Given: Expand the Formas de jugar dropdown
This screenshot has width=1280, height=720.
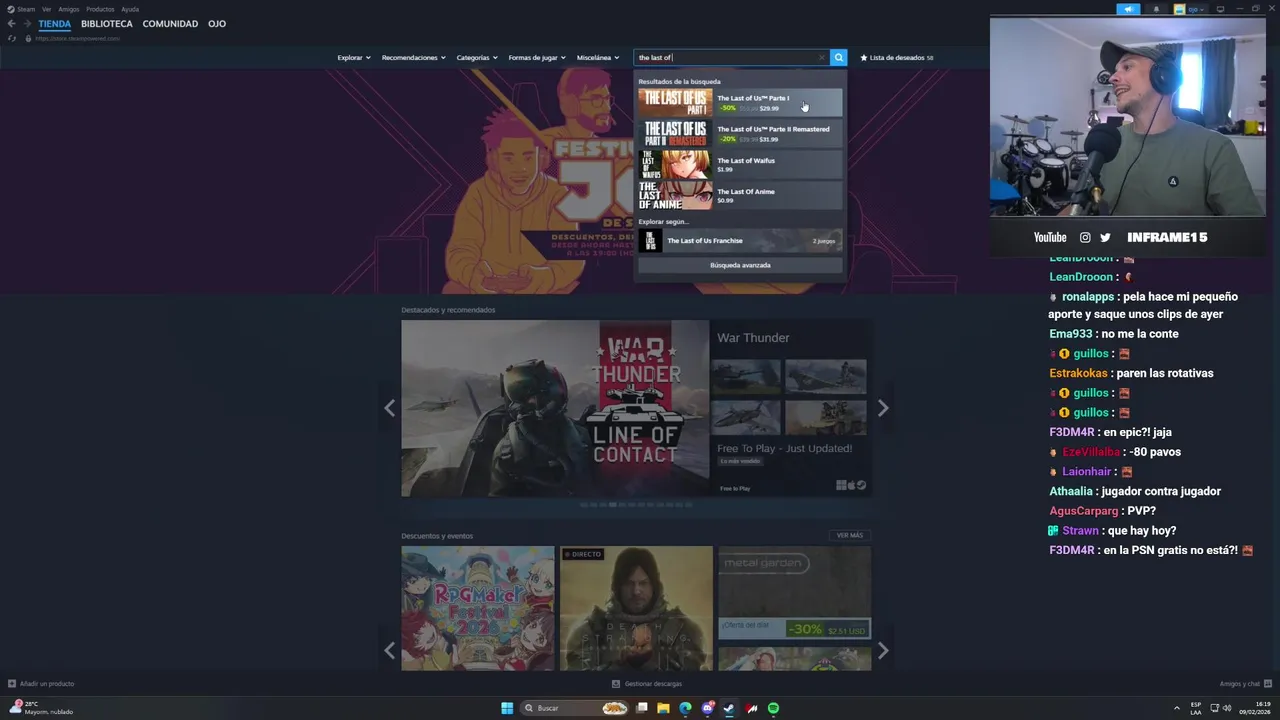Looking at the screenshot, I should point(537,57).
